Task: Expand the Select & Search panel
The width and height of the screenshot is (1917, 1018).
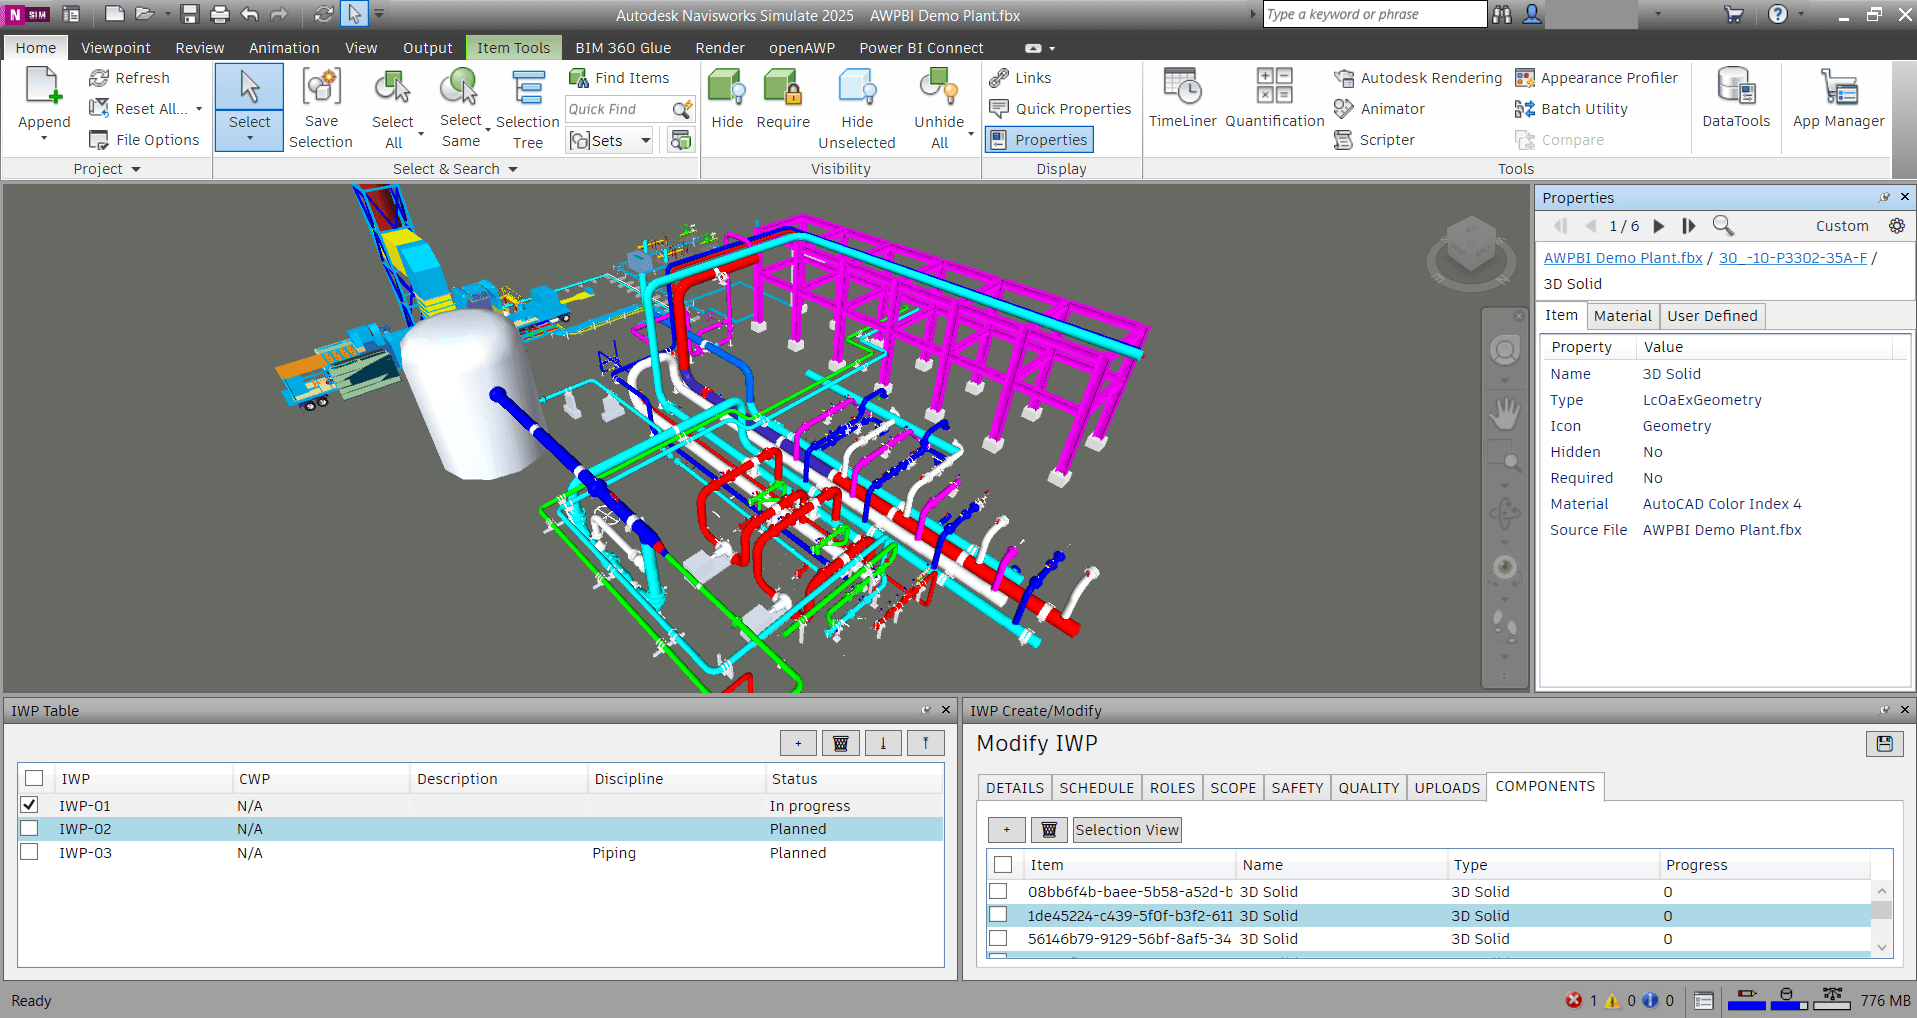Action: pos(513,169)
